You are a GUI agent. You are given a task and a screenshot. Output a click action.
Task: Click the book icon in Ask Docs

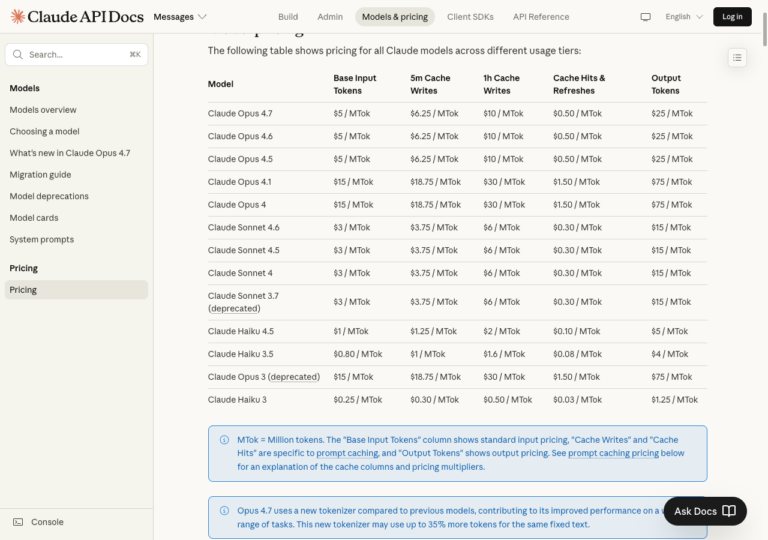(x=729, y=511)
